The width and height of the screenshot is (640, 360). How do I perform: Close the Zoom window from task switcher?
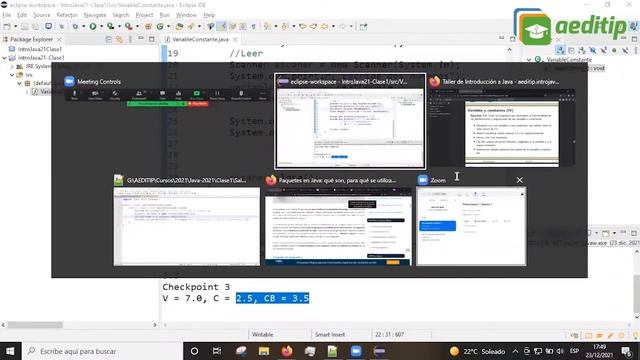[x=519, y=180]
